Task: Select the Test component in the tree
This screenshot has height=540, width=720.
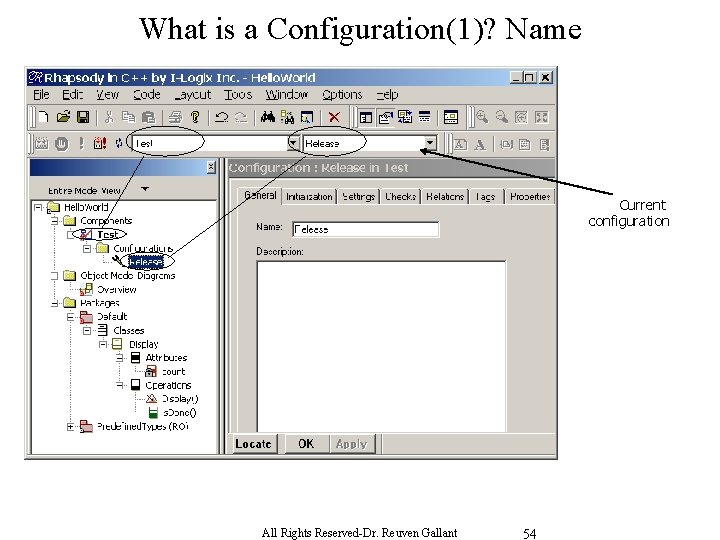Action: tap(107, 235)
